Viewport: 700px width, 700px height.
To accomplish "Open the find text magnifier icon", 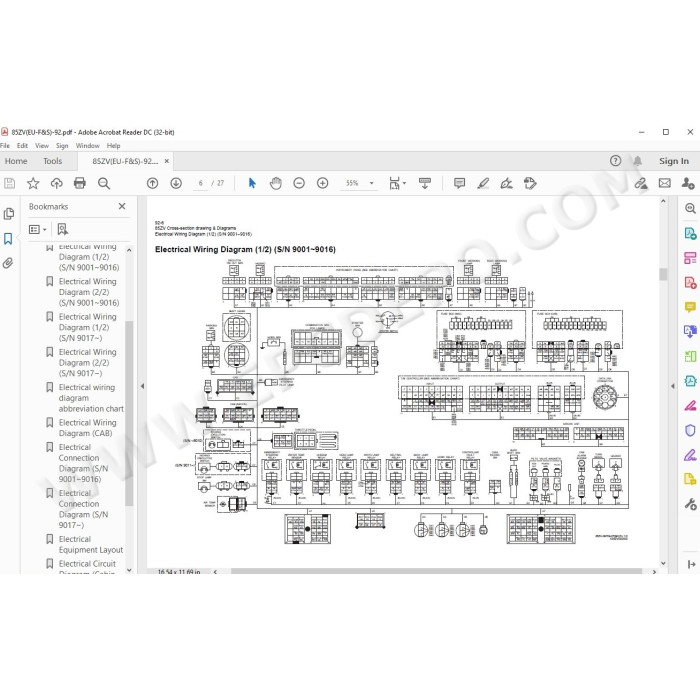I will (x=104, y=183).
